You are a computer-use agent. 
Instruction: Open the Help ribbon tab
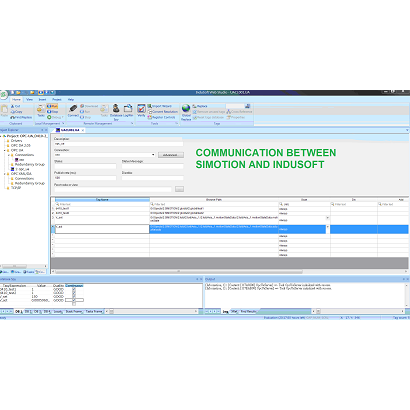[x=71, y=99]
